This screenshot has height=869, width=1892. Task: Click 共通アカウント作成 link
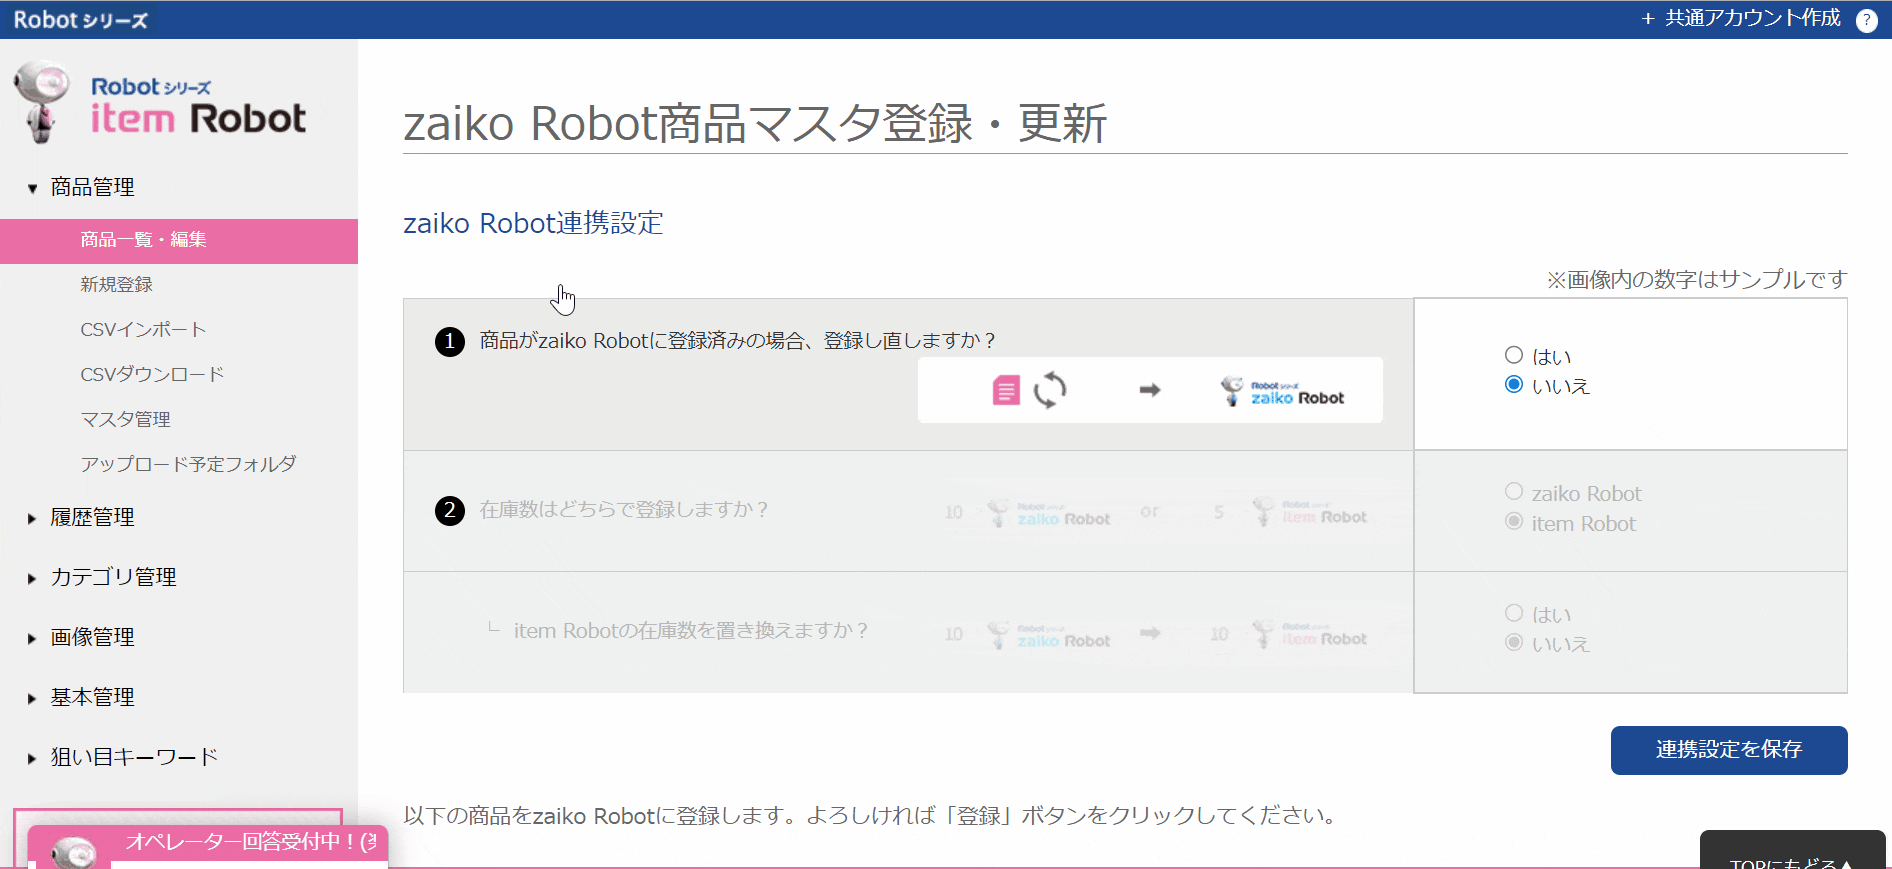tap(1752, 19)
